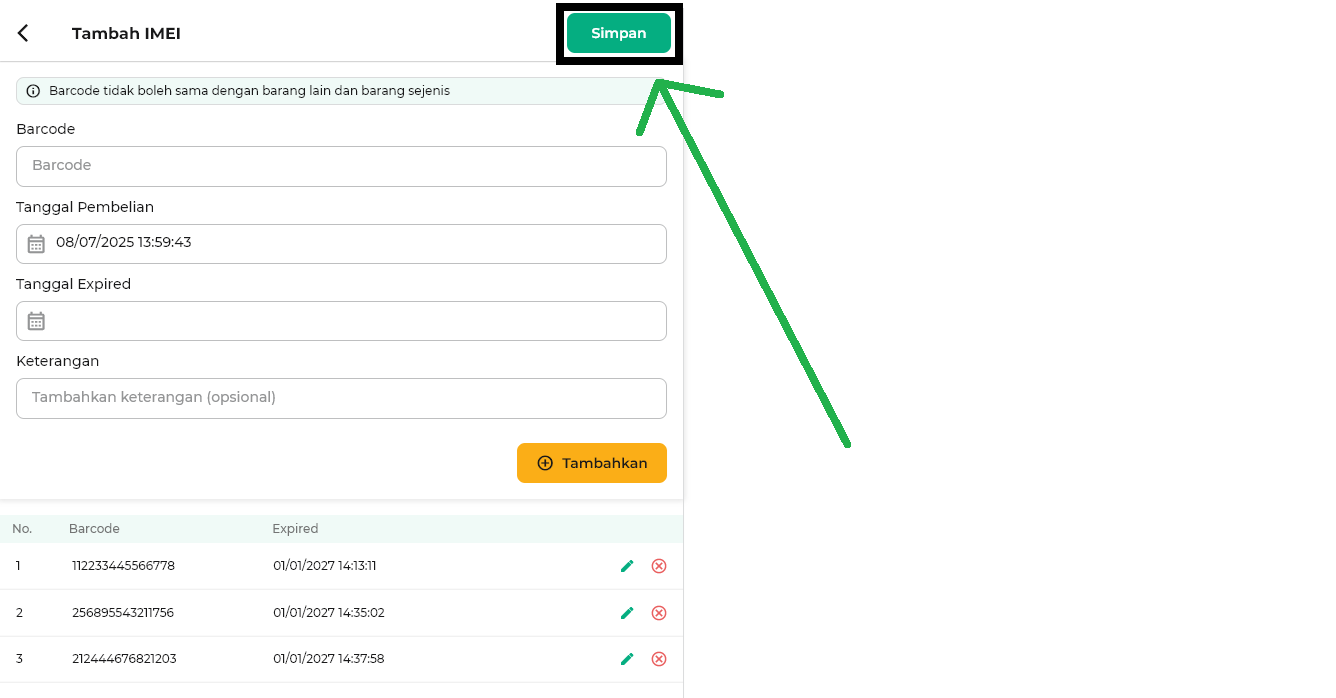Click the Tanggal Expired date field
Image resolution: width=1336 pixels, height=698 pixels.
(341, 321)
